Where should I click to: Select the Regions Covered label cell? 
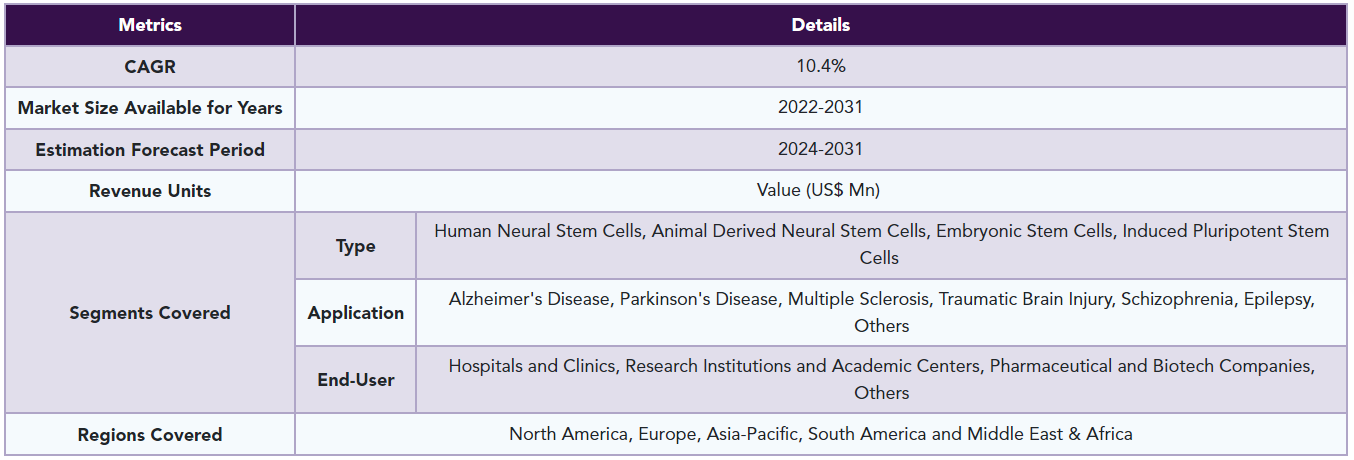(x=150, y=435)
